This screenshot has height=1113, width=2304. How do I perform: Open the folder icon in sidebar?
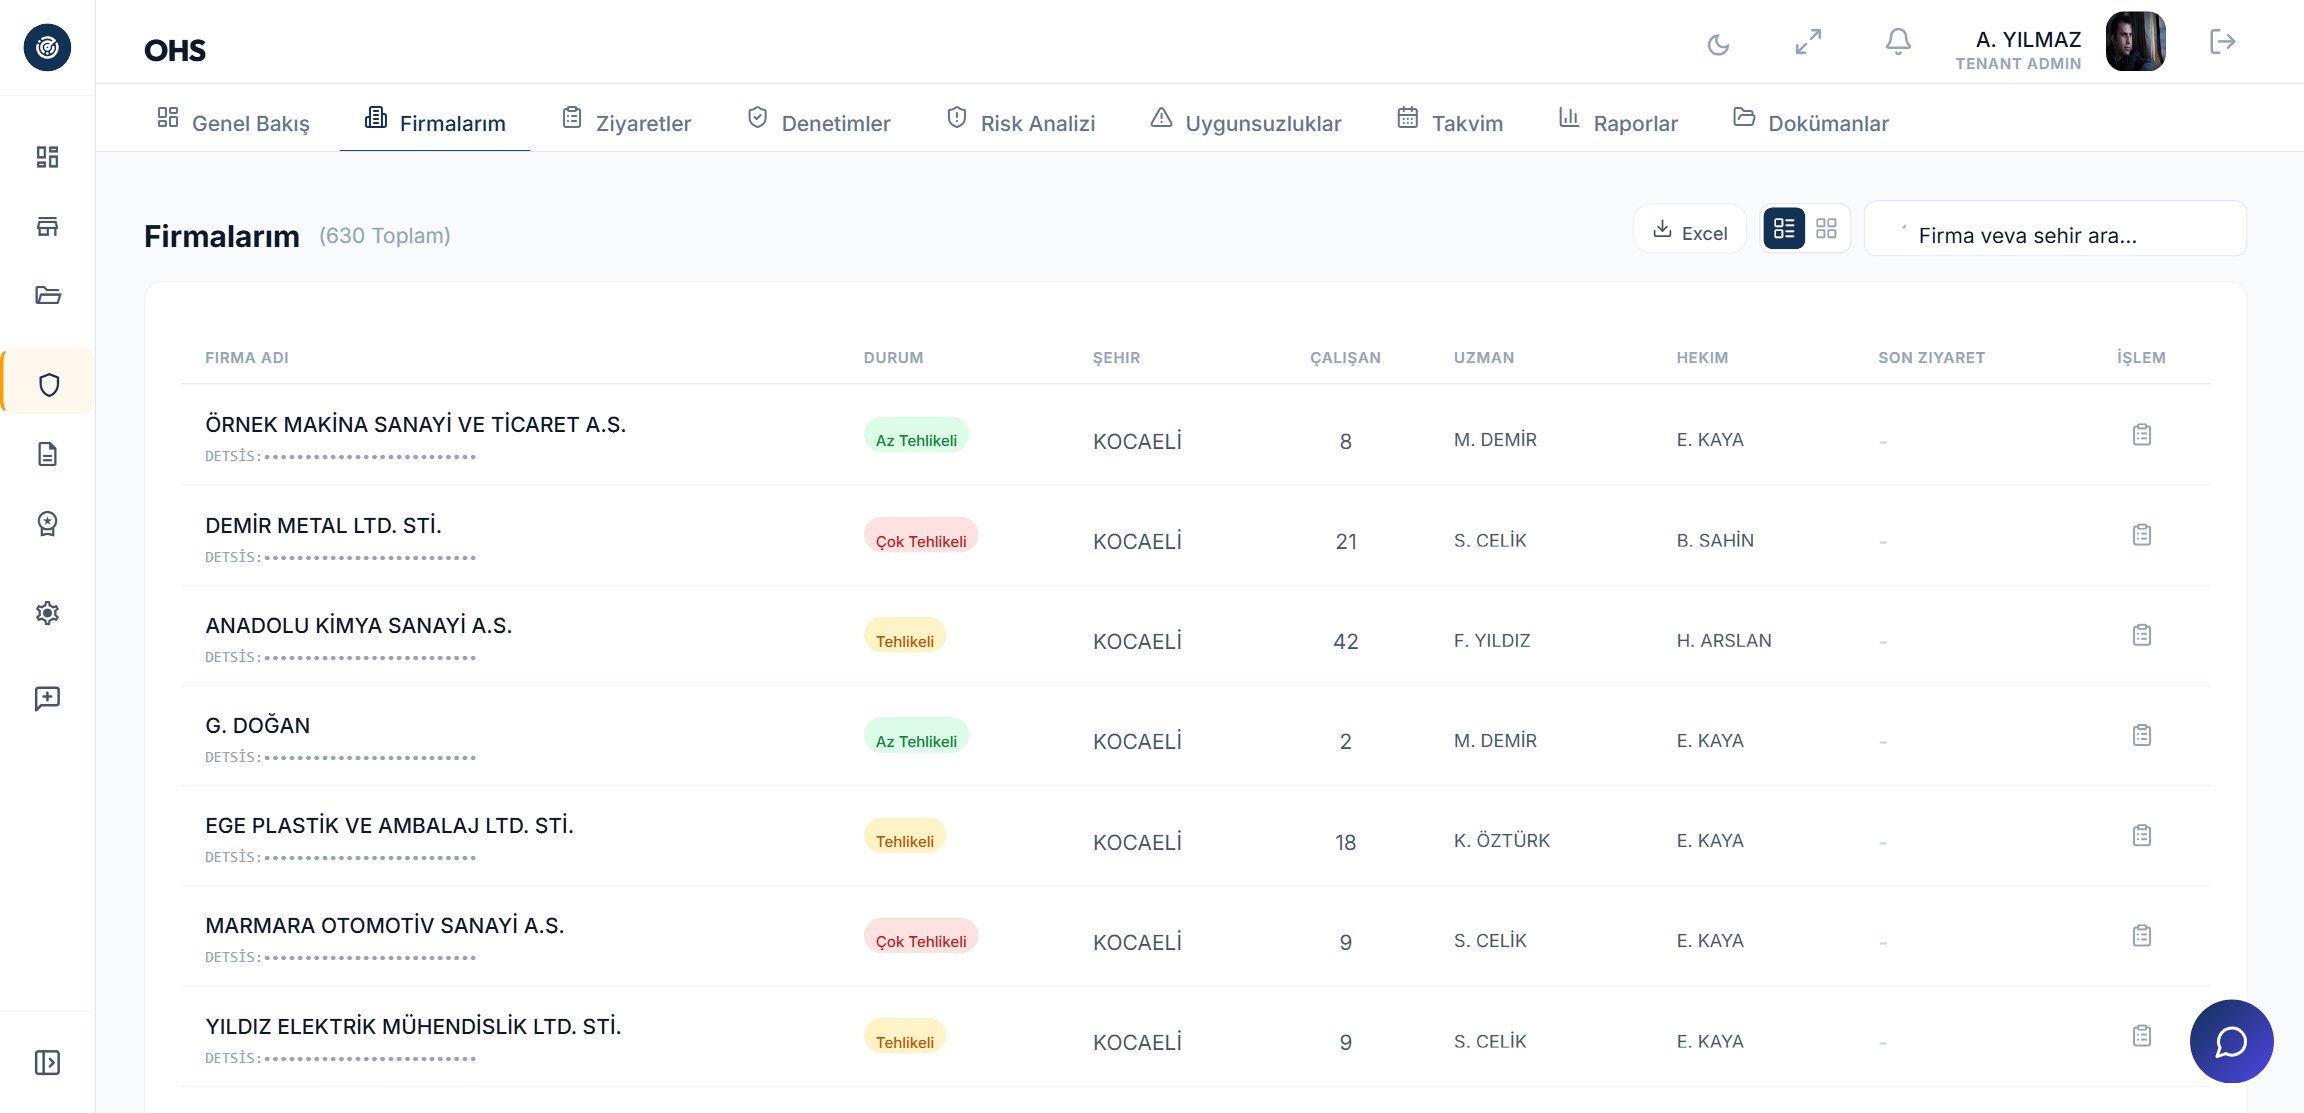click(47, 295)
